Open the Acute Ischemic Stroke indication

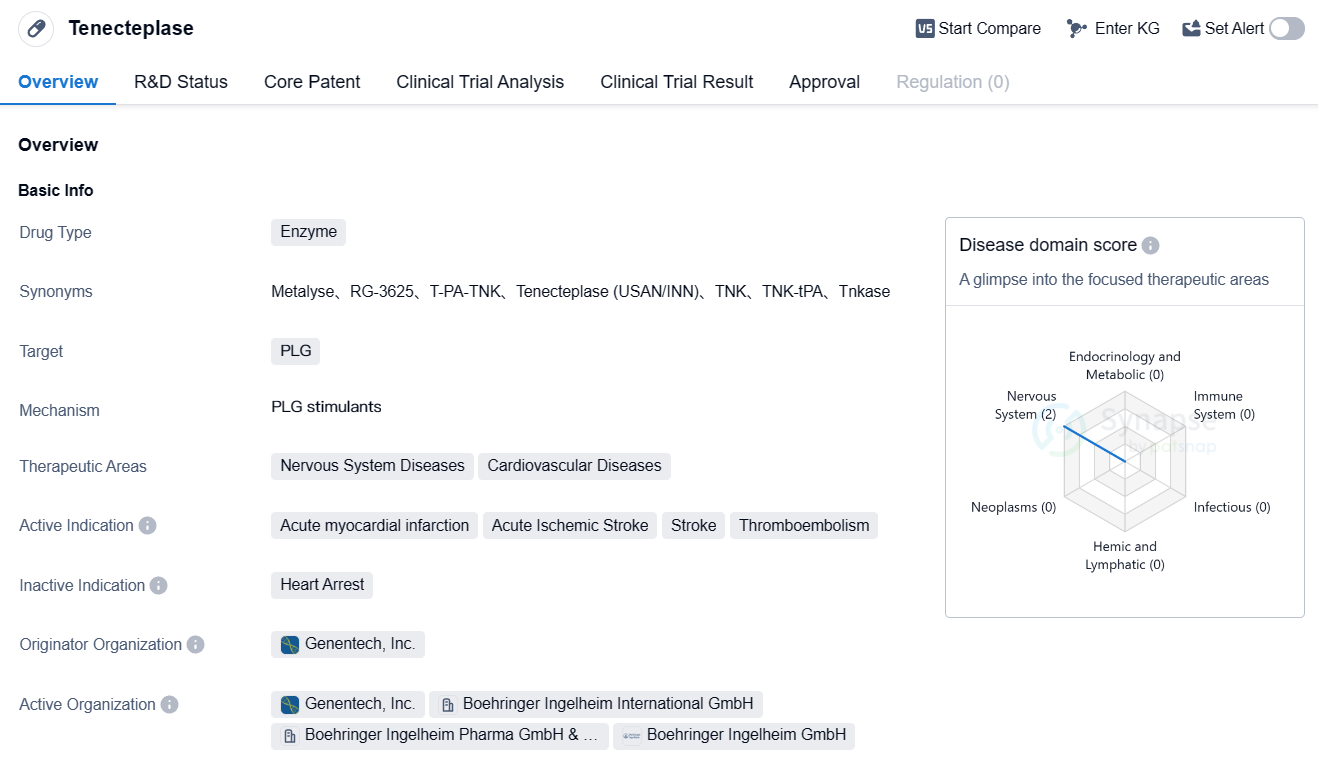(570, 526)
